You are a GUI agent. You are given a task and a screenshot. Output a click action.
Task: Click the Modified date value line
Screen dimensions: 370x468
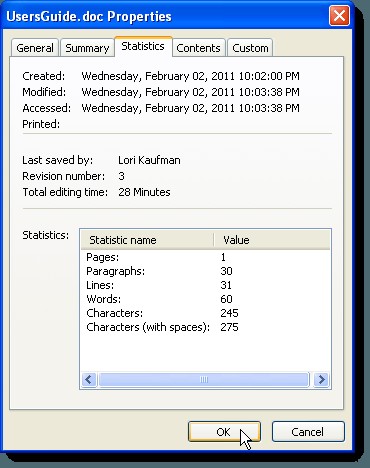click(190, 92)
